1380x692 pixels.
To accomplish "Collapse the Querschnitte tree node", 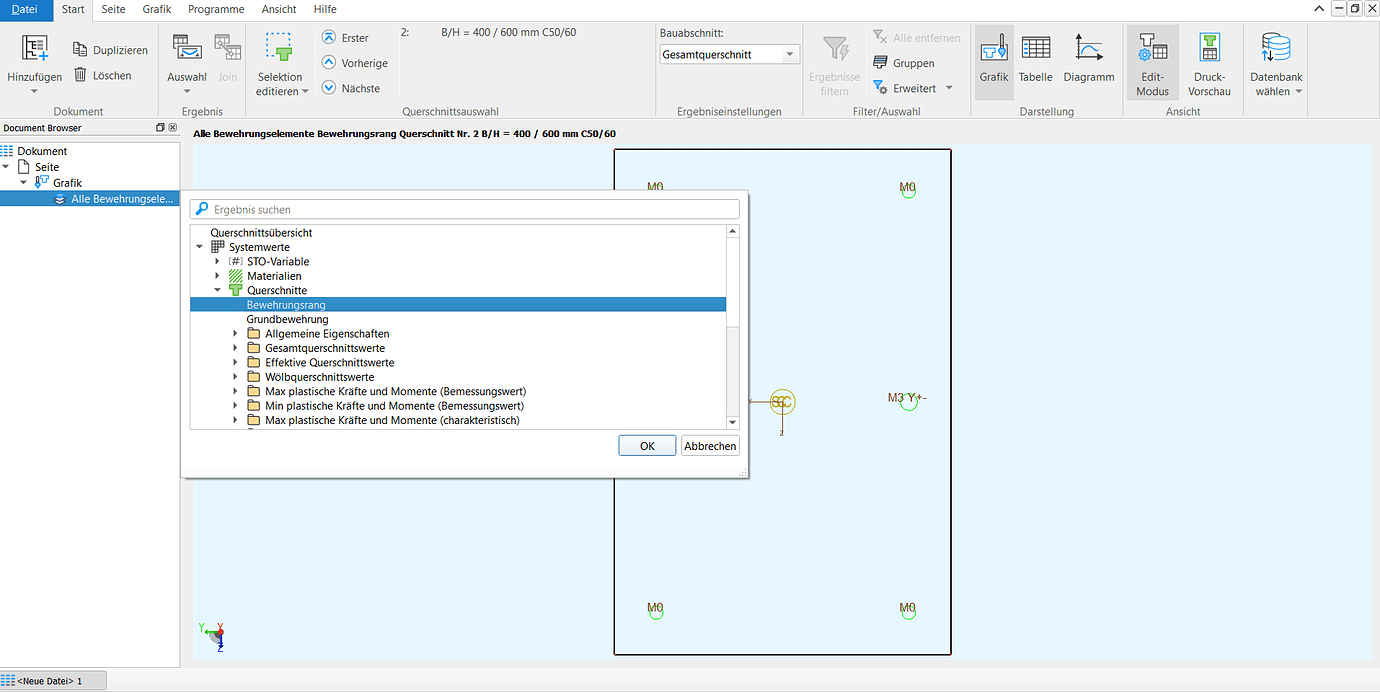I will (218, 291).
